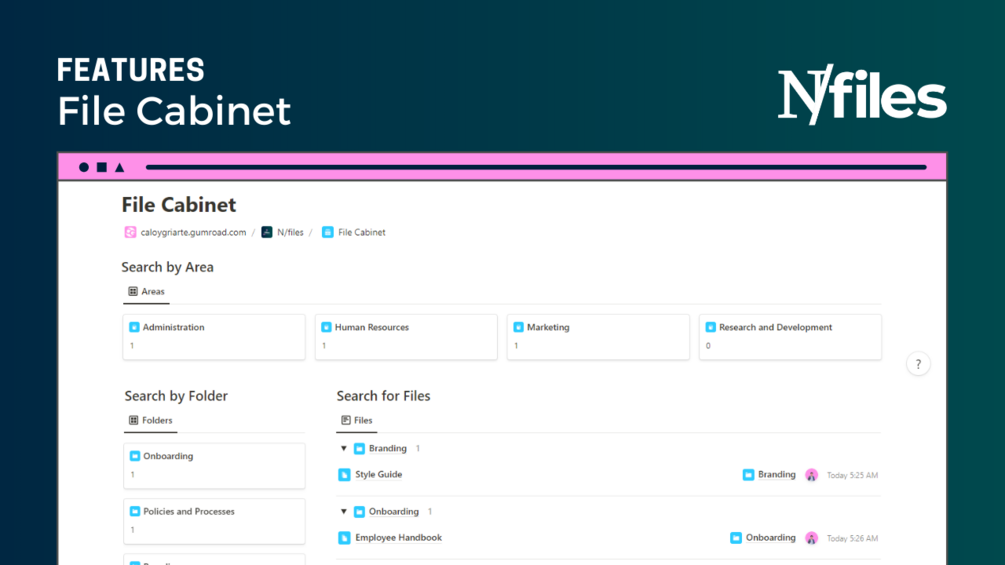This screenshot has height=565, width=1005.
Task: Click Onboarding tag in Employee Handbook row
Action: (x=770, y=537)
